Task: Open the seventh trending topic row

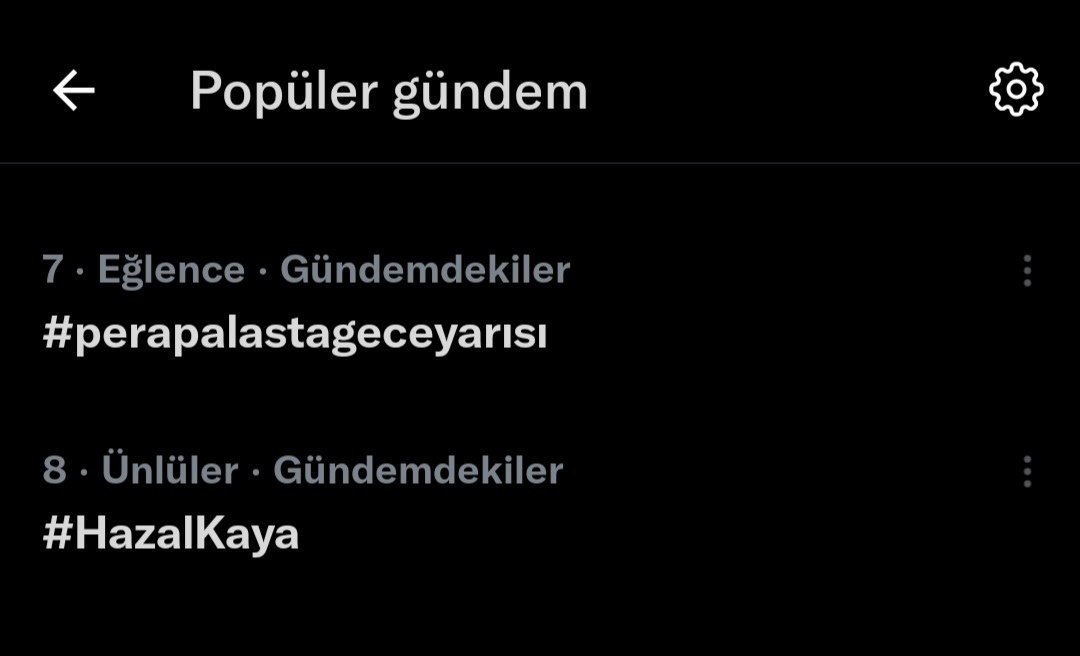Action: coord(540,303)
